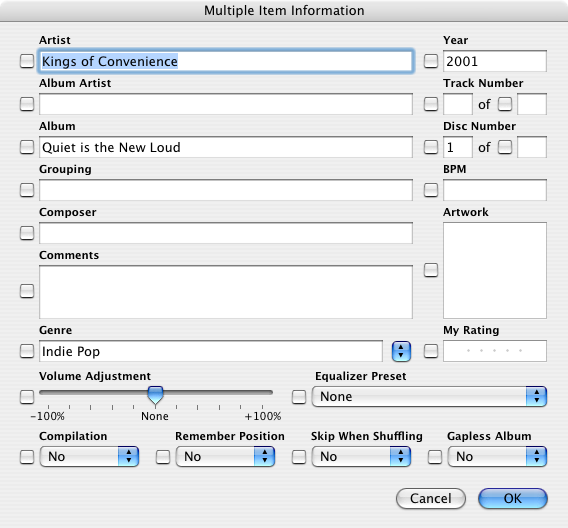The width and height of the screenshot is (568, 528).
Task: Click into the Composer text field
Action: coord(226,233)
